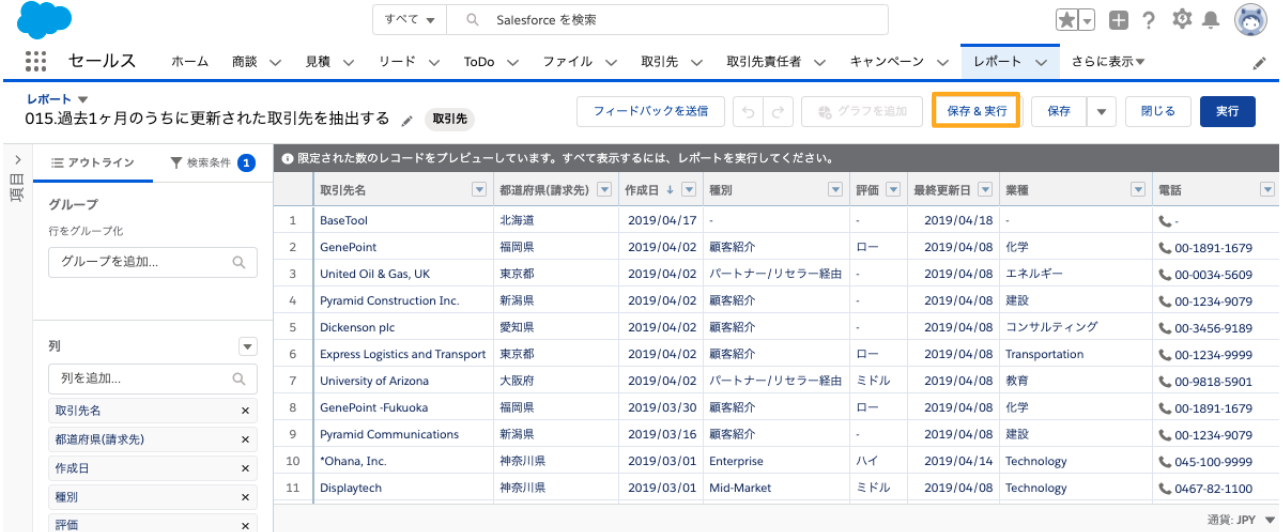
Task: Click the グラフを追加 button
Action: pos(861,112)
